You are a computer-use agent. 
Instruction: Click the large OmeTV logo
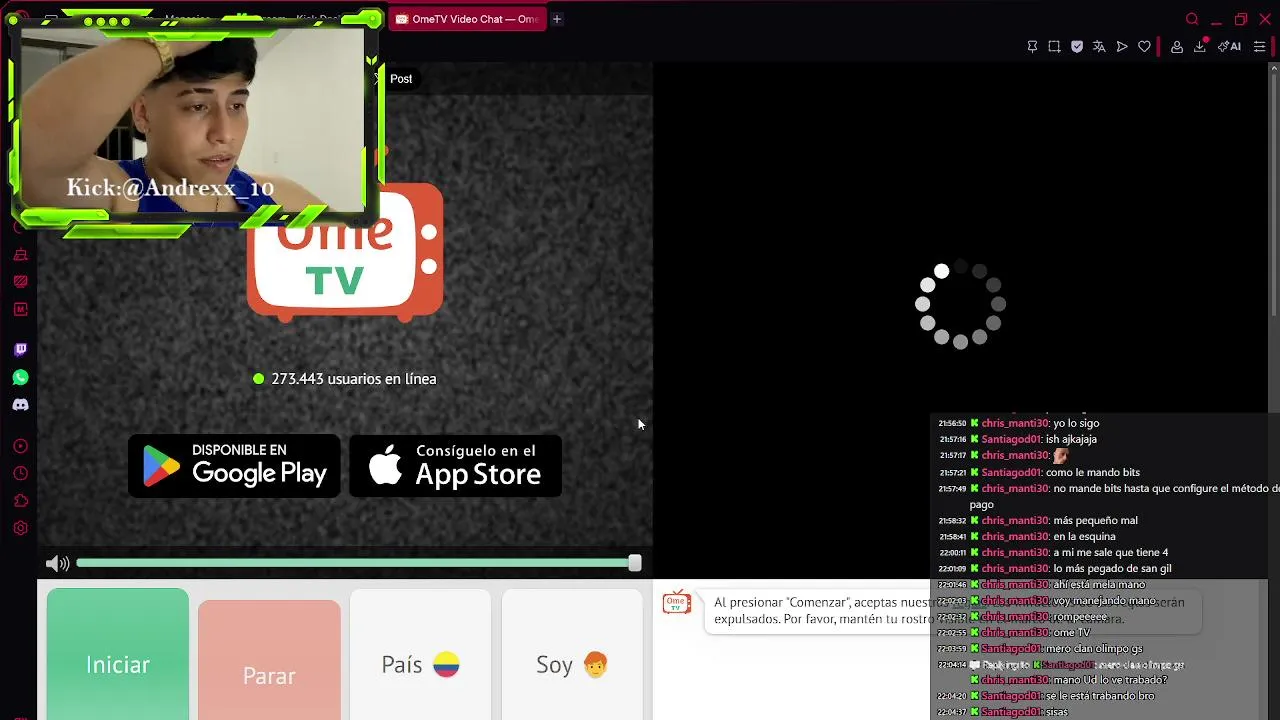click(345, 252)
